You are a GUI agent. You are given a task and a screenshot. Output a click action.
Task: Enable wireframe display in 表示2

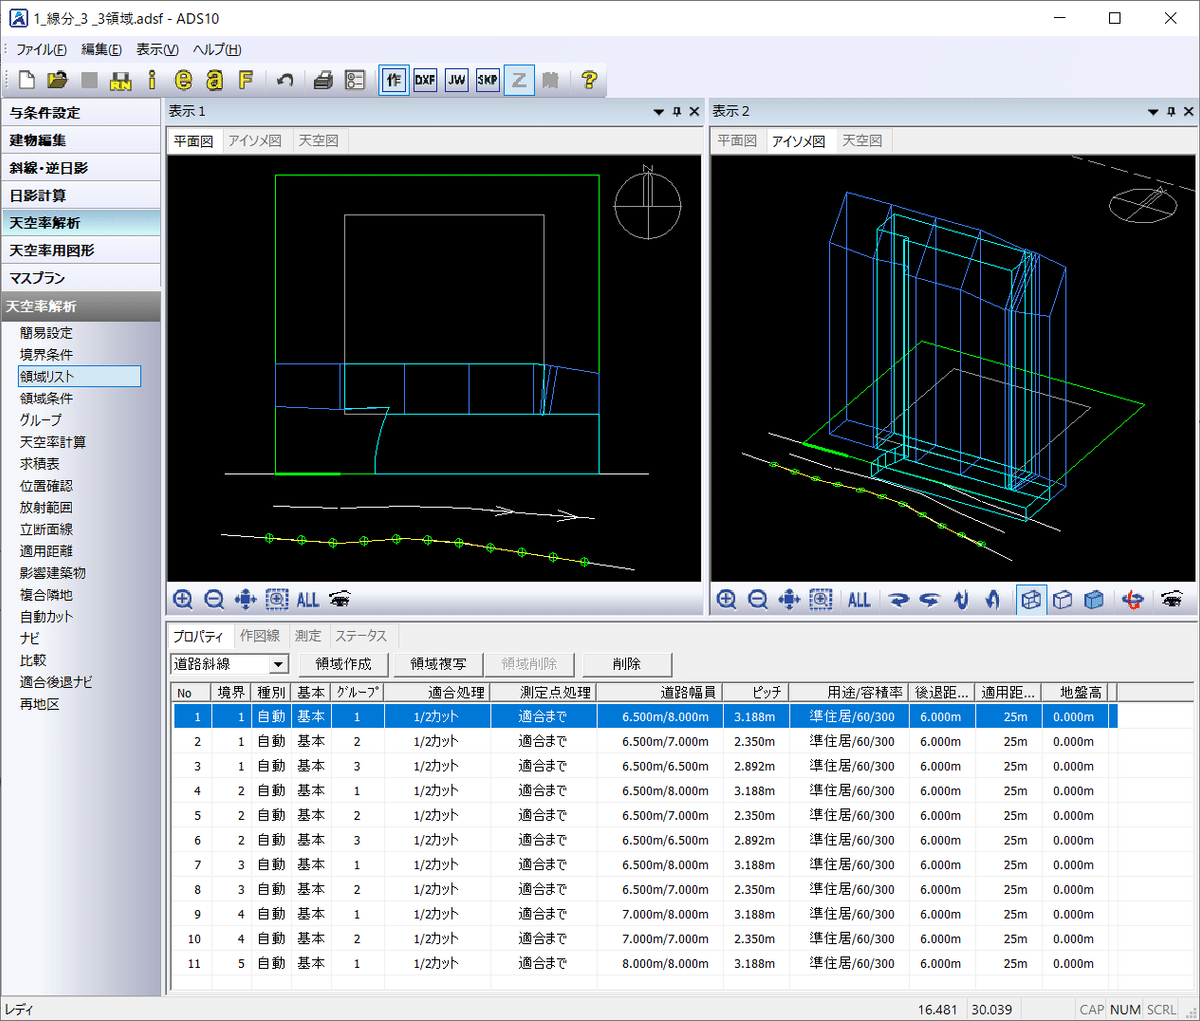coord(1032,599)
